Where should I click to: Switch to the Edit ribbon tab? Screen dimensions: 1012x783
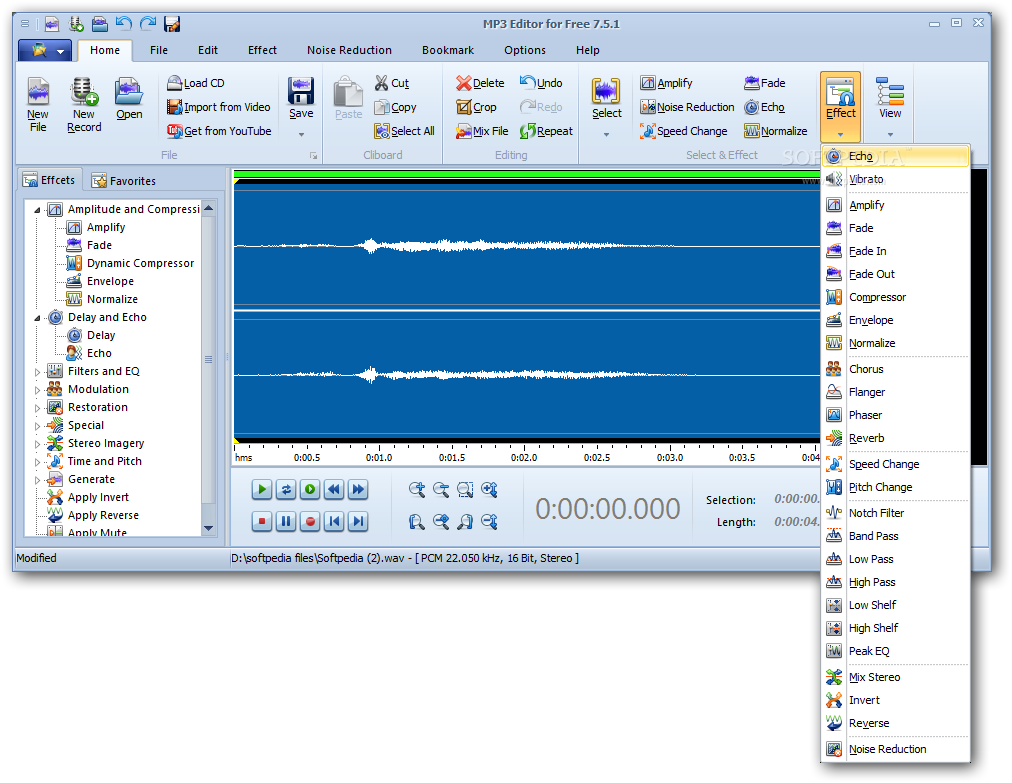[208, 50]
